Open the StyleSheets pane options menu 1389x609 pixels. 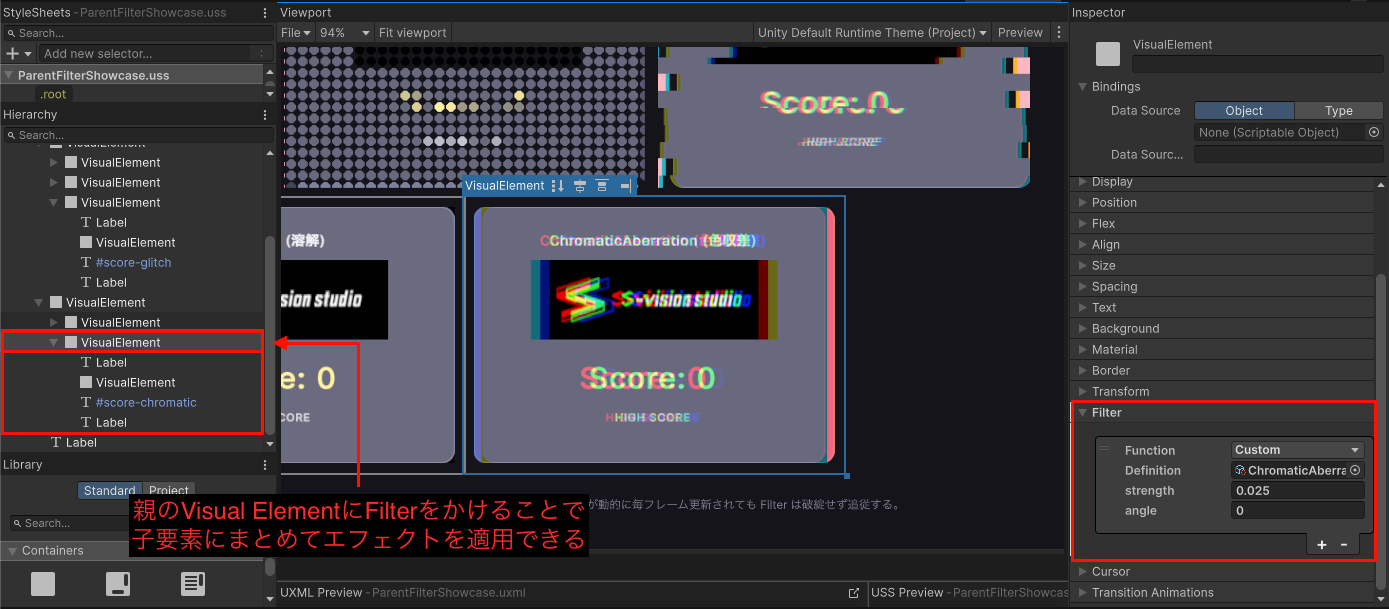265,13
